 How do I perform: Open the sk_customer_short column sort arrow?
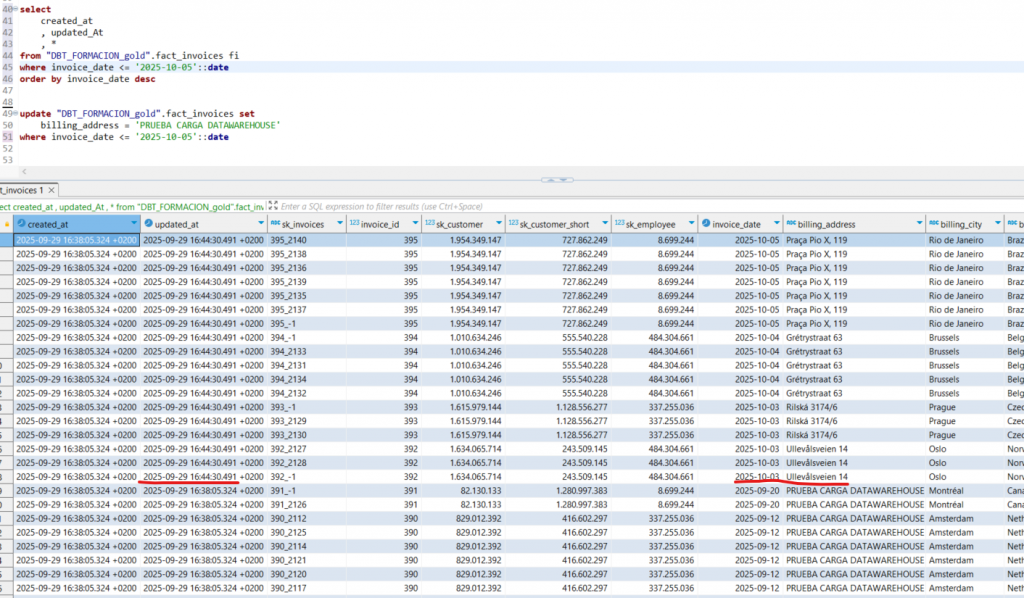(x=603, y=224)
